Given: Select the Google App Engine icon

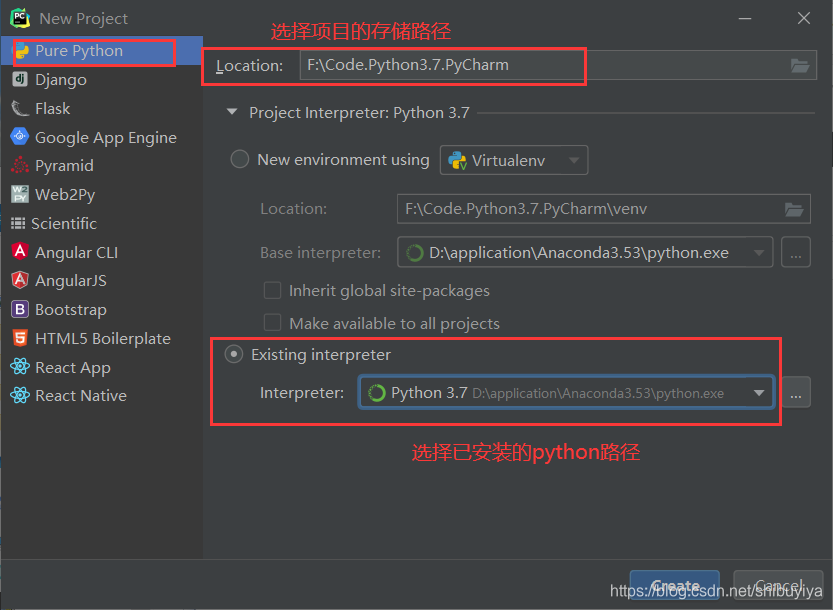Looking at the screenshot, I should tap(20, 137).
